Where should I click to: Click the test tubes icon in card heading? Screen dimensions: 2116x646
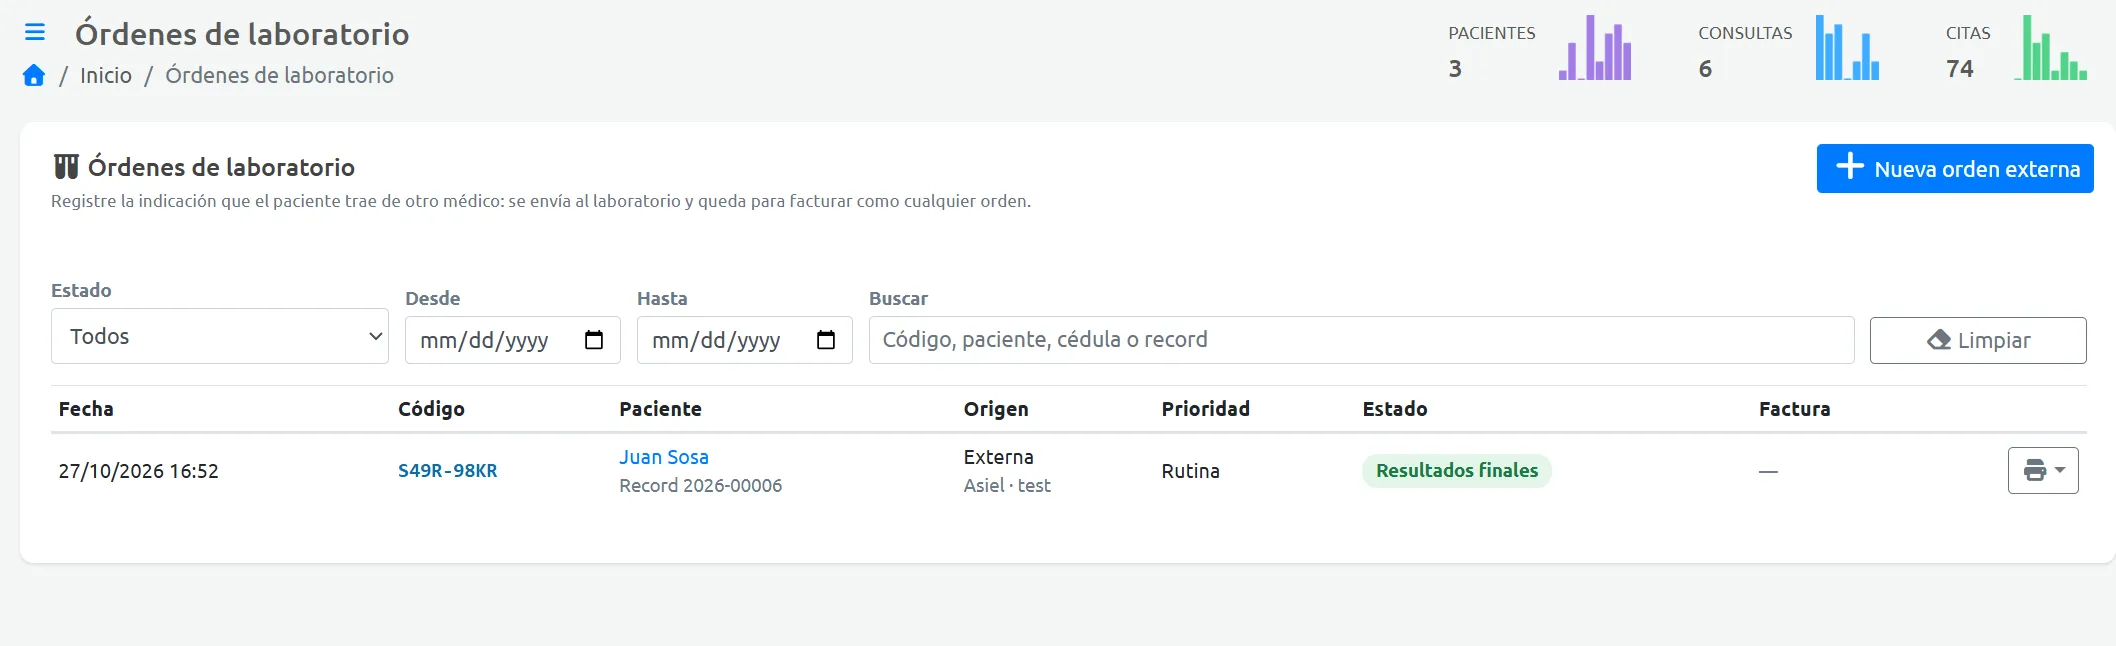(66, 167)
